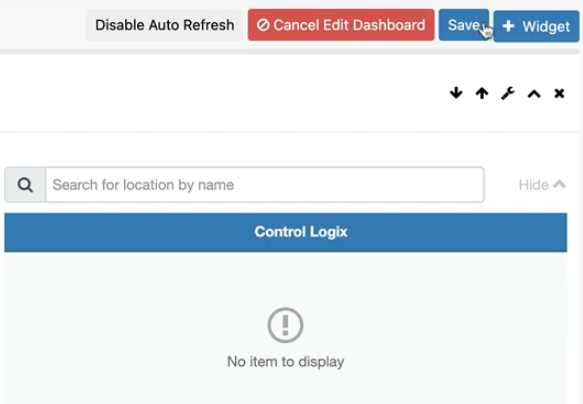The image size is (583, 404).
Task: Click the No item to display message
Action: point(286,361)
